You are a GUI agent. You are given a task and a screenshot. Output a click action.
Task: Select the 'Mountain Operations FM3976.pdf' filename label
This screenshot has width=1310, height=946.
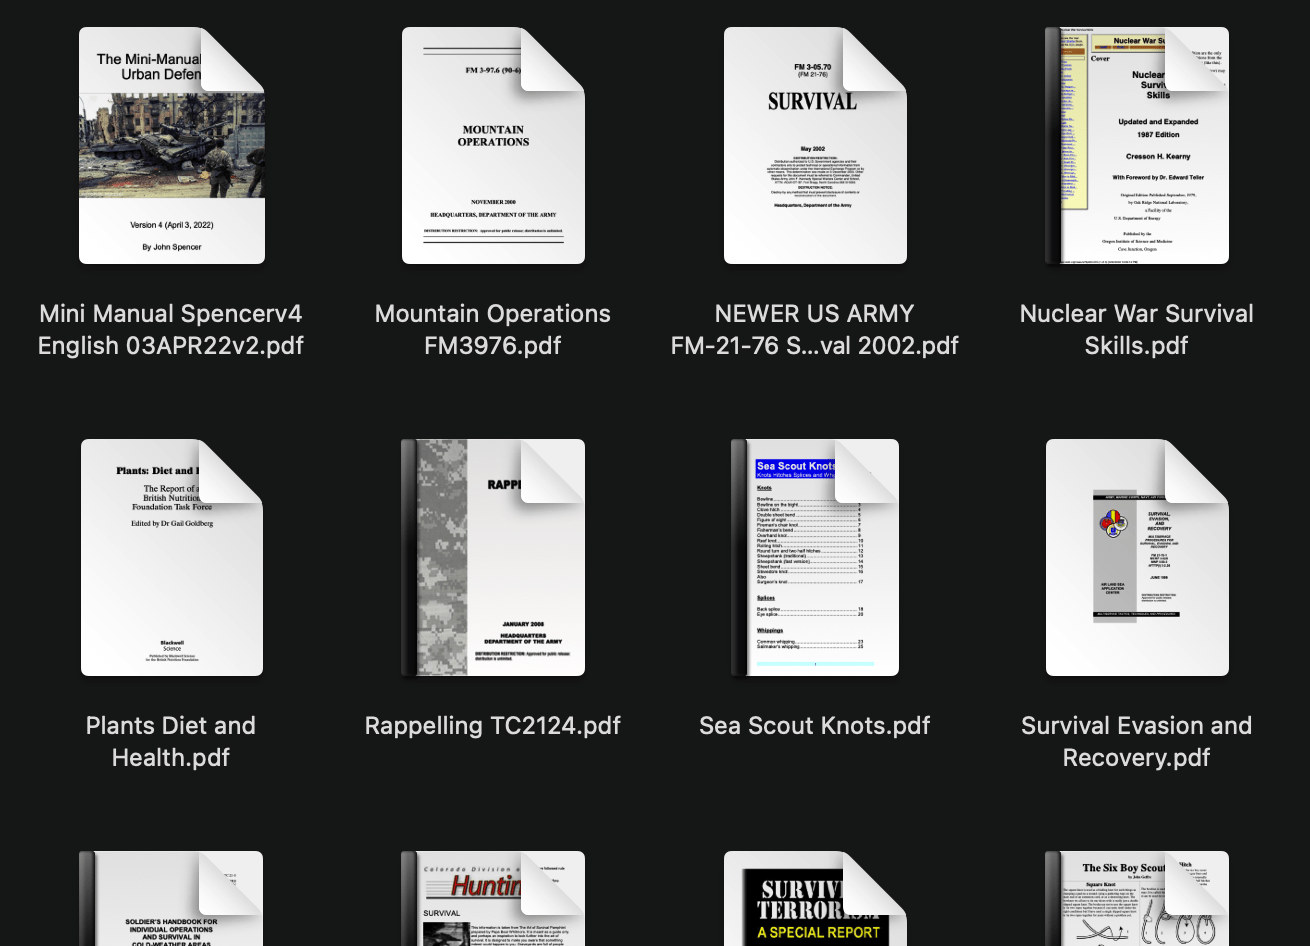[493, 330]
